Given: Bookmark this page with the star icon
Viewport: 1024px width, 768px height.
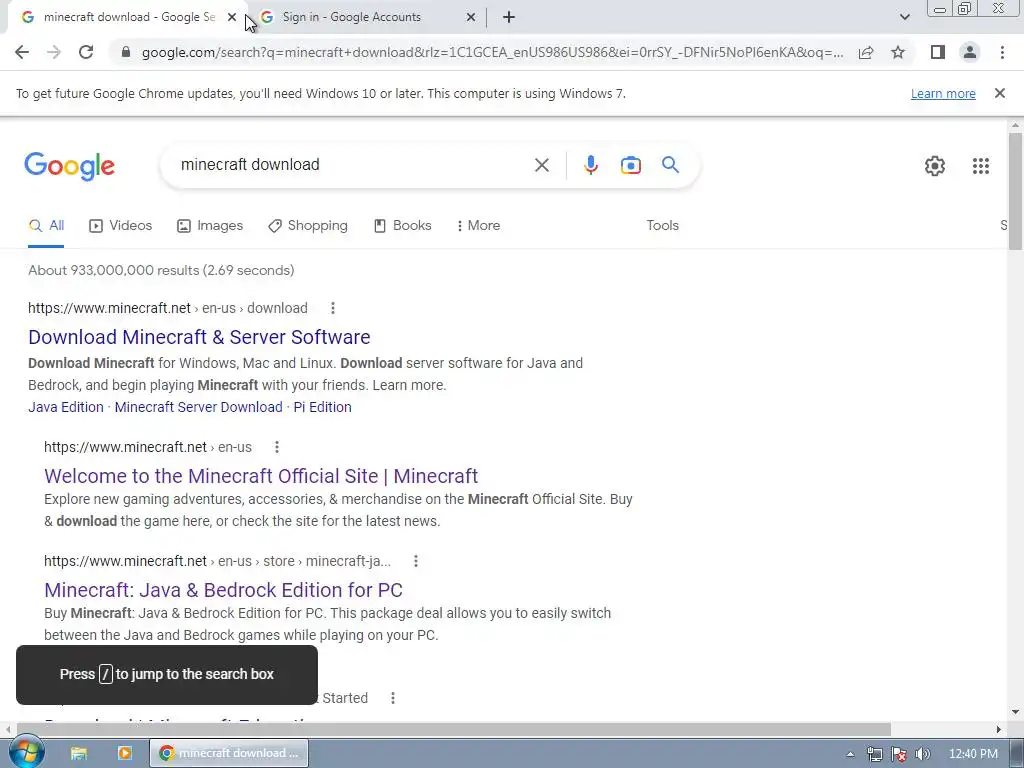Looking at the screenshot, I should [898, 52].
